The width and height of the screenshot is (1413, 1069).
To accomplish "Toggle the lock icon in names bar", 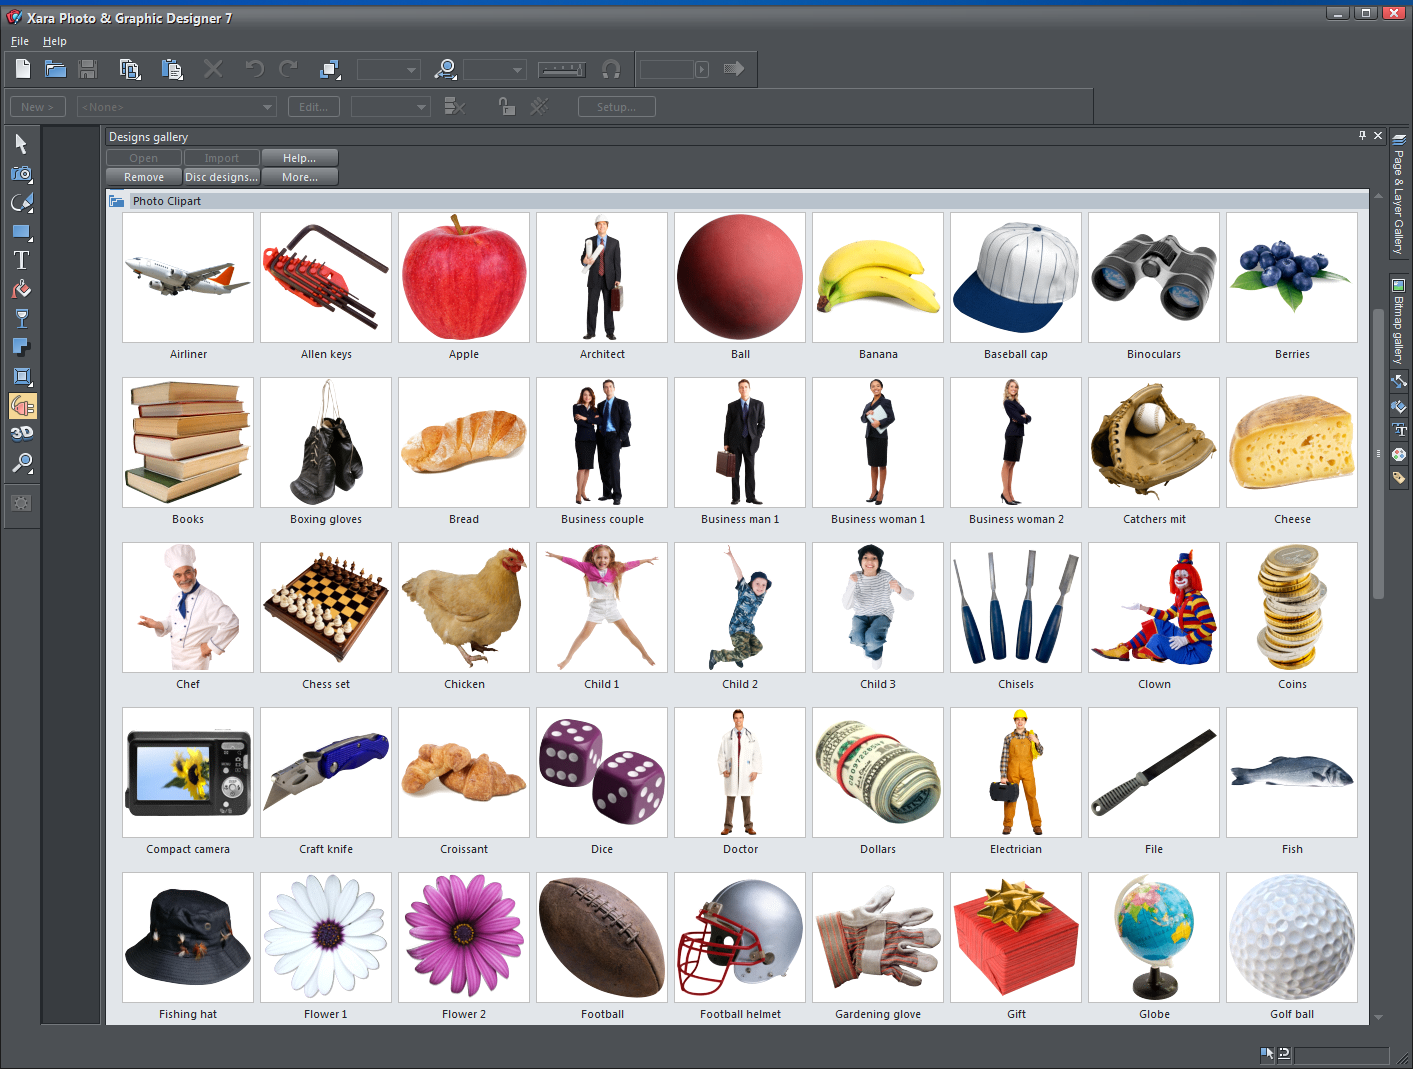I will [506, 107].
